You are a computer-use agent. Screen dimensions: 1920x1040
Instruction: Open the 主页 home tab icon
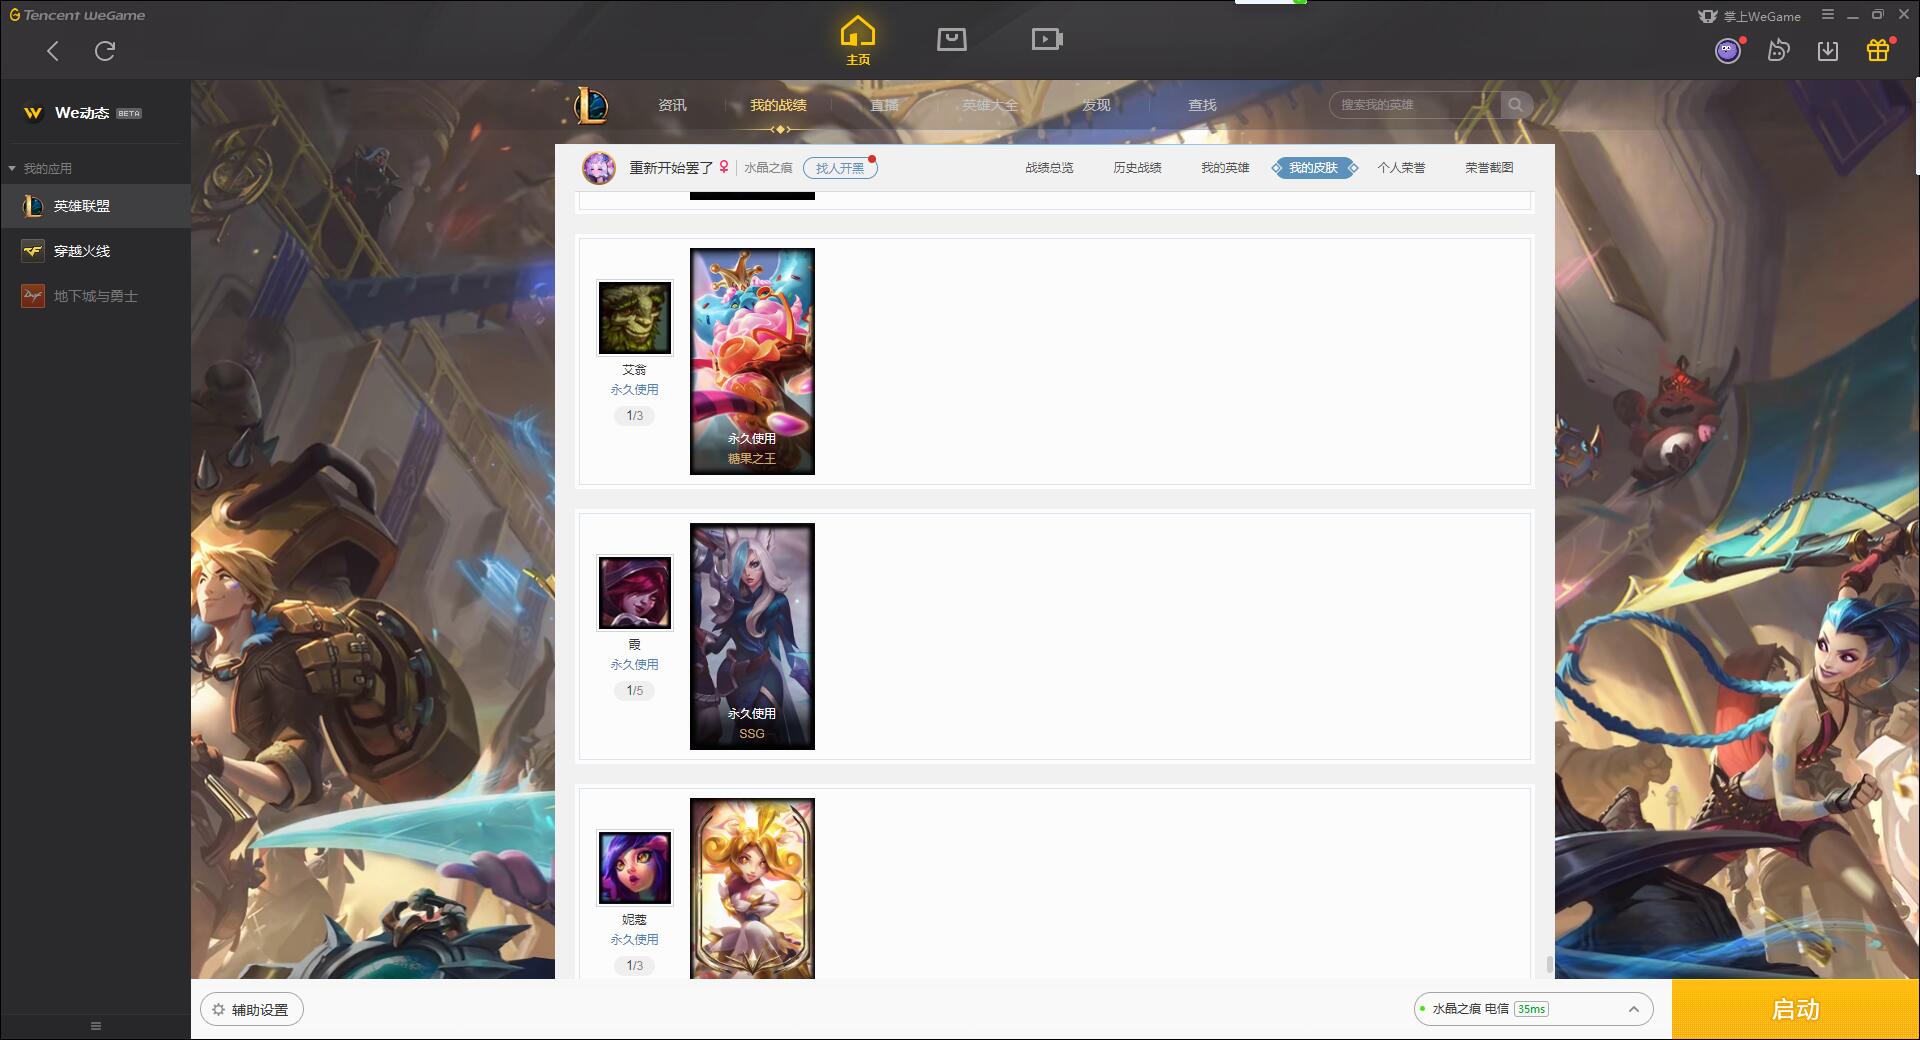point(858,41)
